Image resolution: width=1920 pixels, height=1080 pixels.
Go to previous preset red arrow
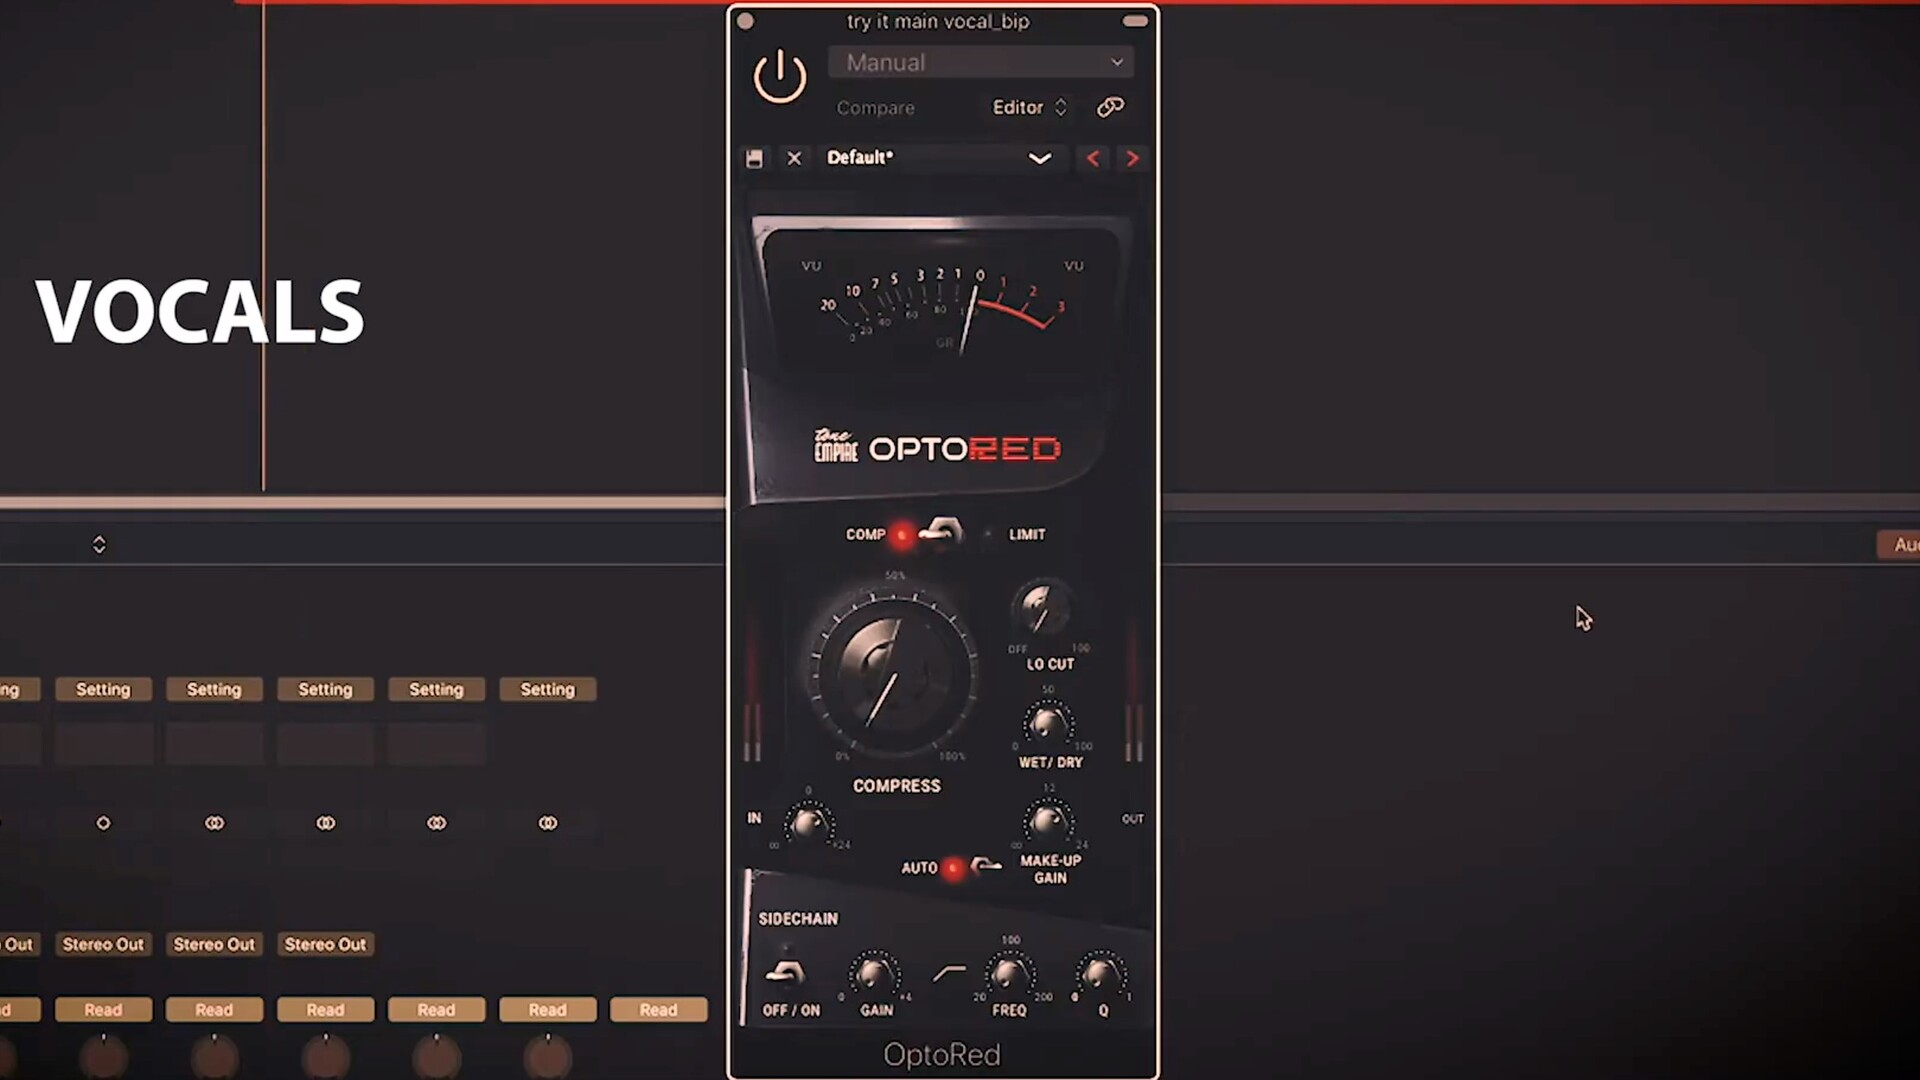(1093, 158)
